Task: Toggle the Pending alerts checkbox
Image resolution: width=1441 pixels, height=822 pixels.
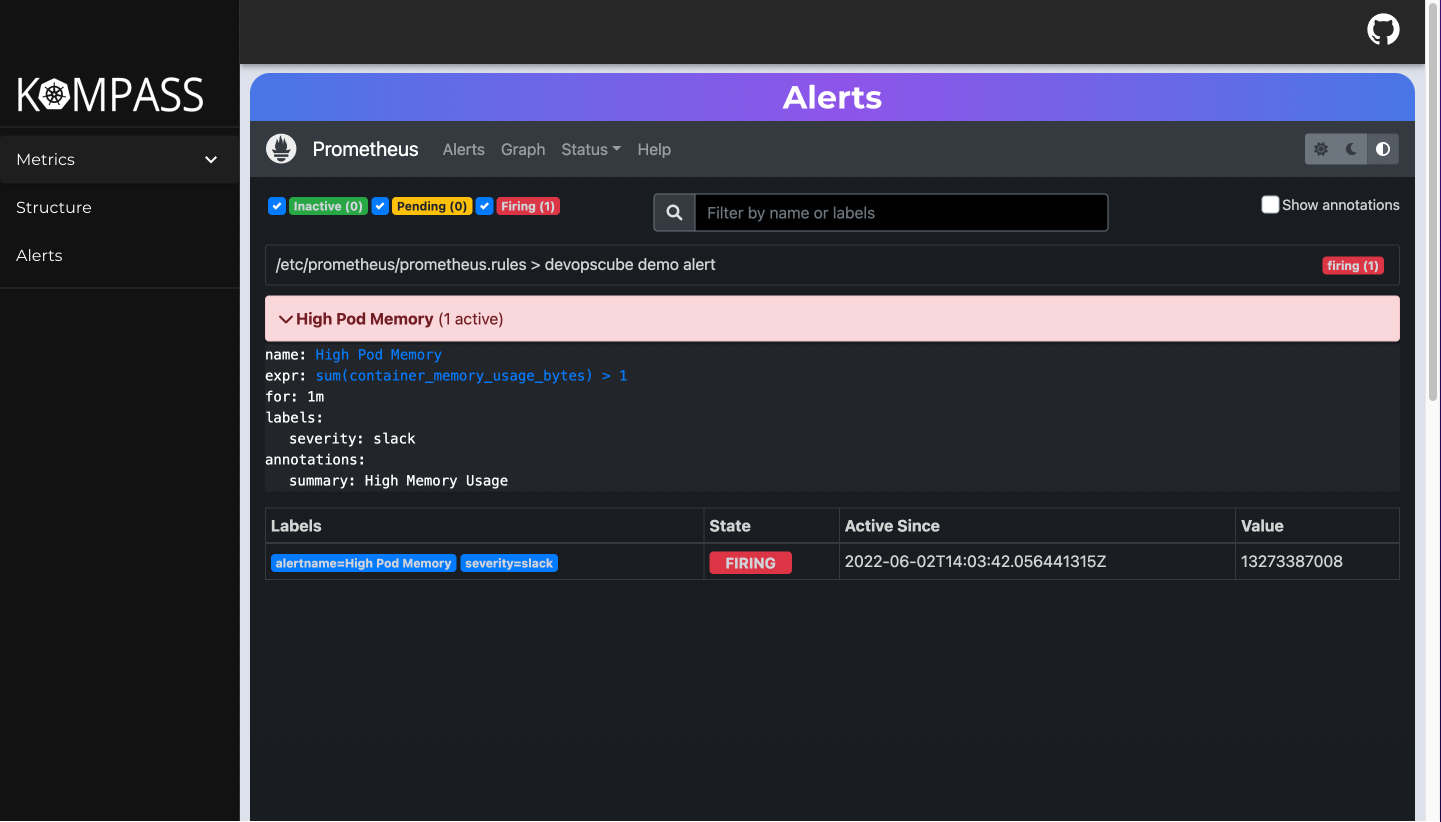Action: 380,206
